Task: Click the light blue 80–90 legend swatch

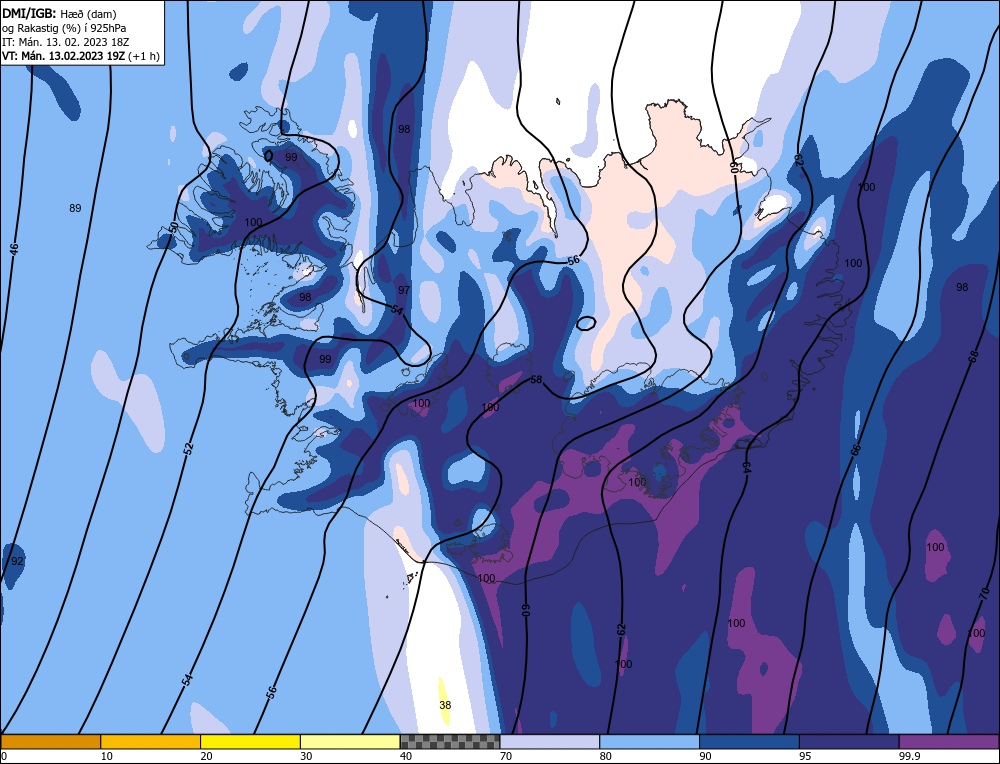Action: click(x=649, y=741)
